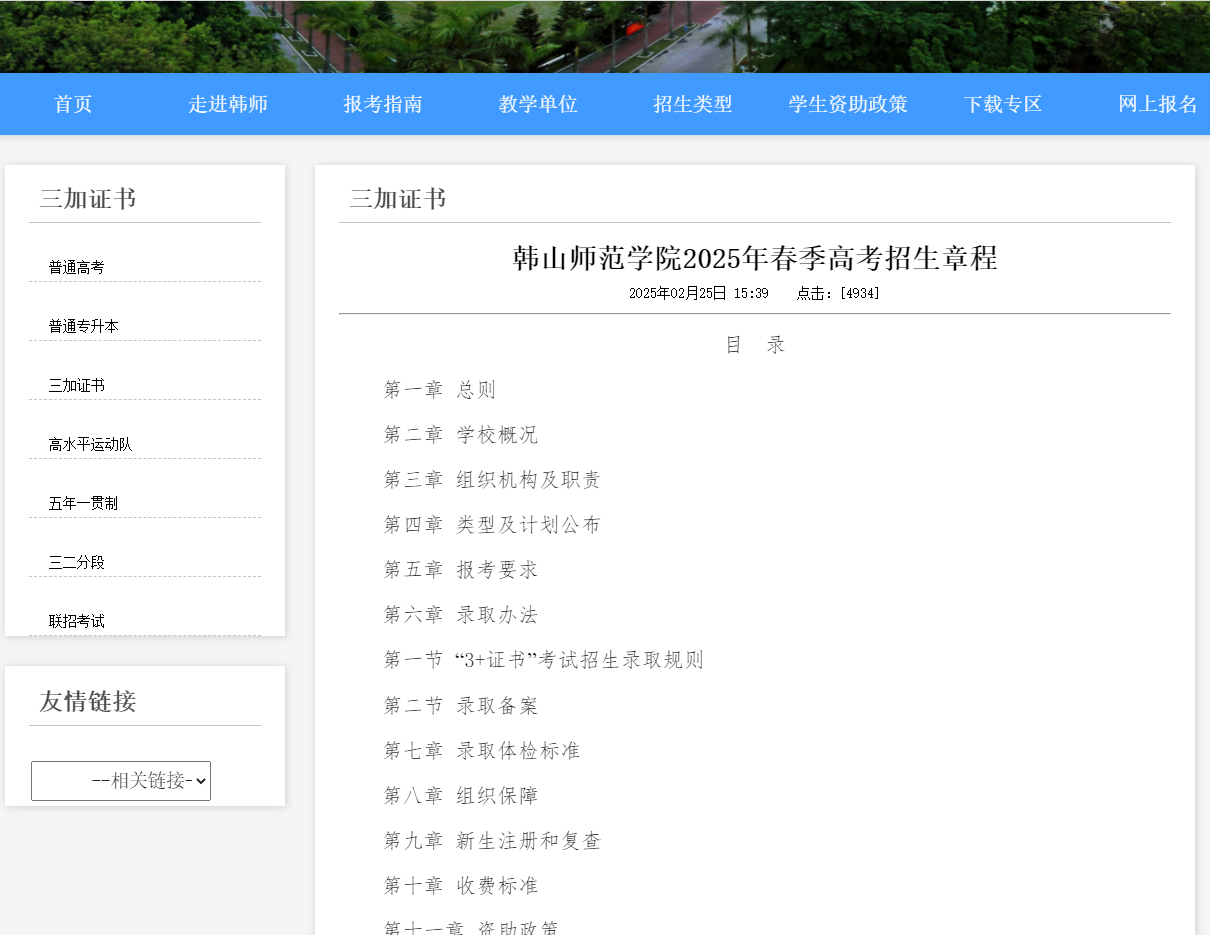Screen dimensions: 1210x935
Task: Click the 第六章 录取办法 entry in the table of contents
Action: pos(460,614)
